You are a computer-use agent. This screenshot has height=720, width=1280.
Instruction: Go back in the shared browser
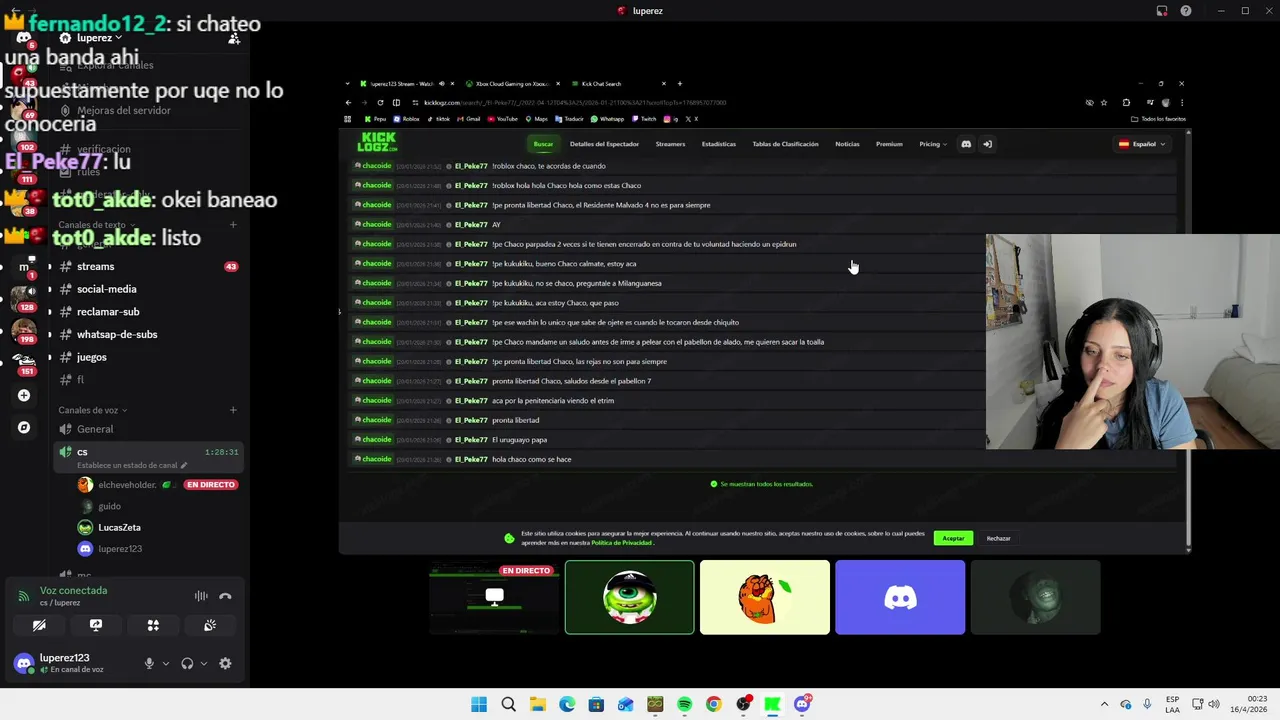coord(348,102)
